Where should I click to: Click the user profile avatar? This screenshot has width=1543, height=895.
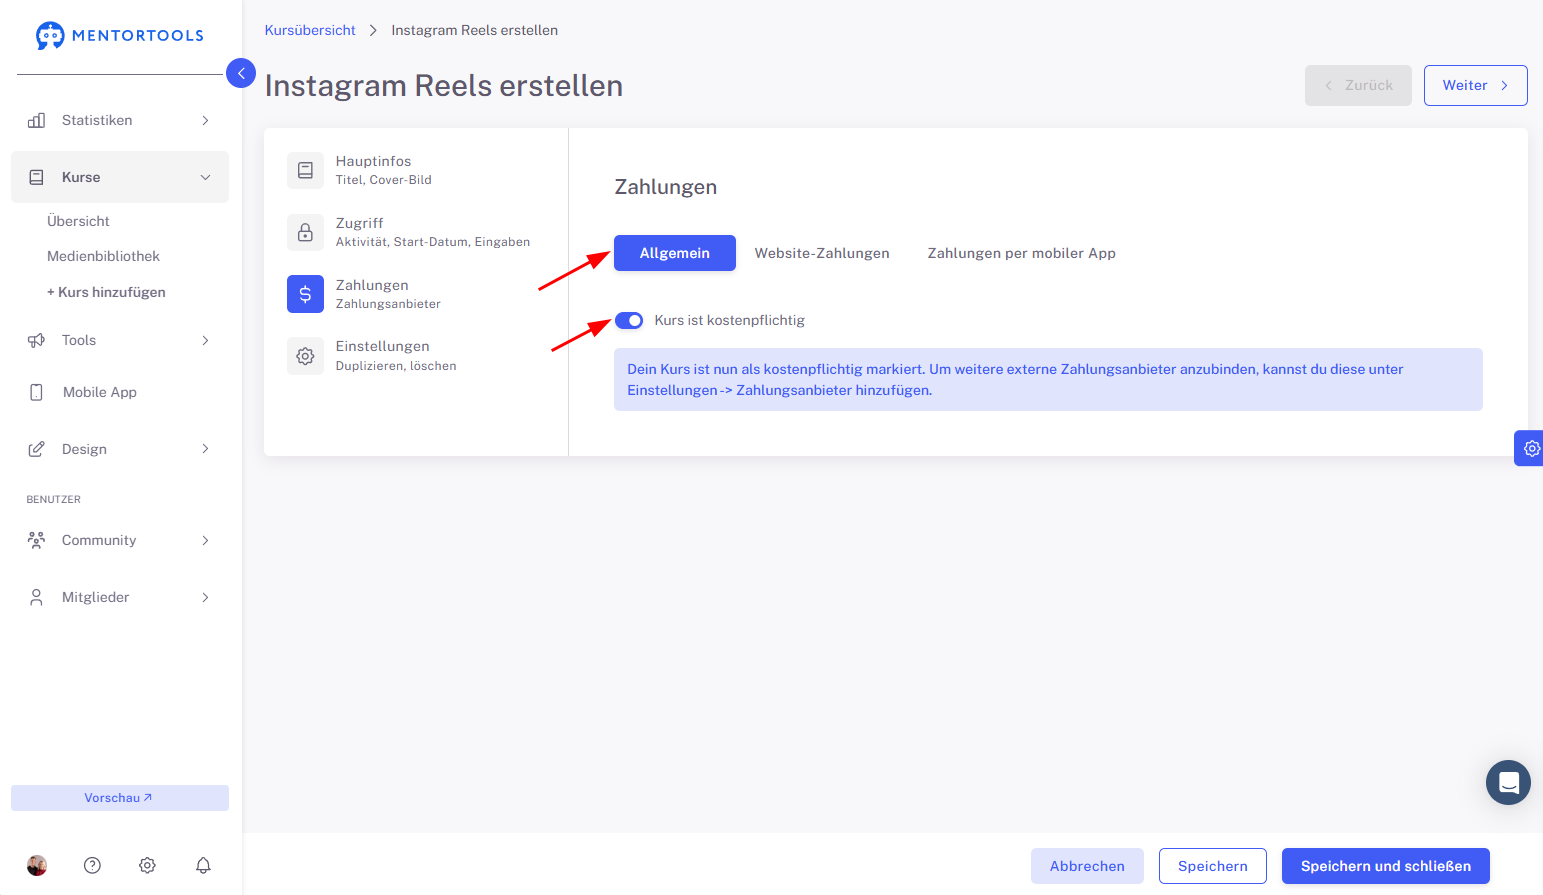(x=37, y=865)
